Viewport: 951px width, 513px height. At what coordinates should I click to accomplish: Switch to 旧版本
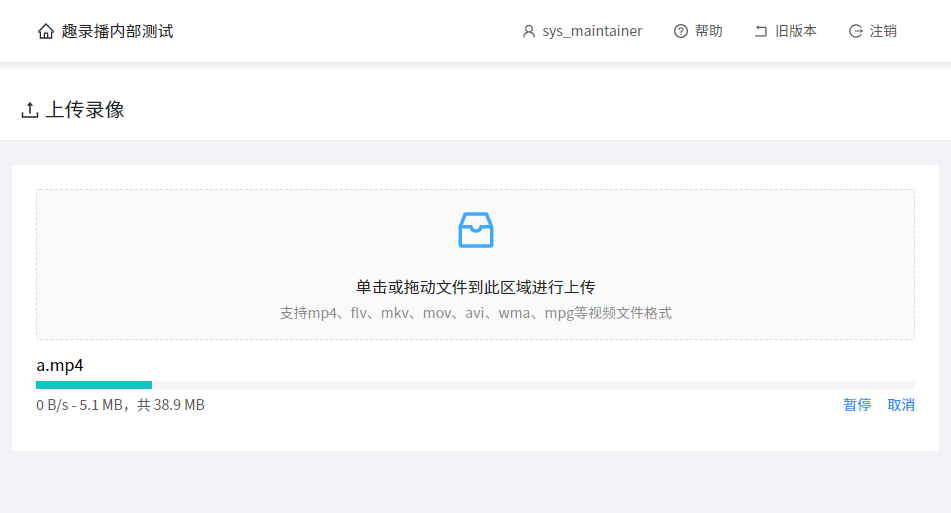pyautogui.click(x=796, y=31)
